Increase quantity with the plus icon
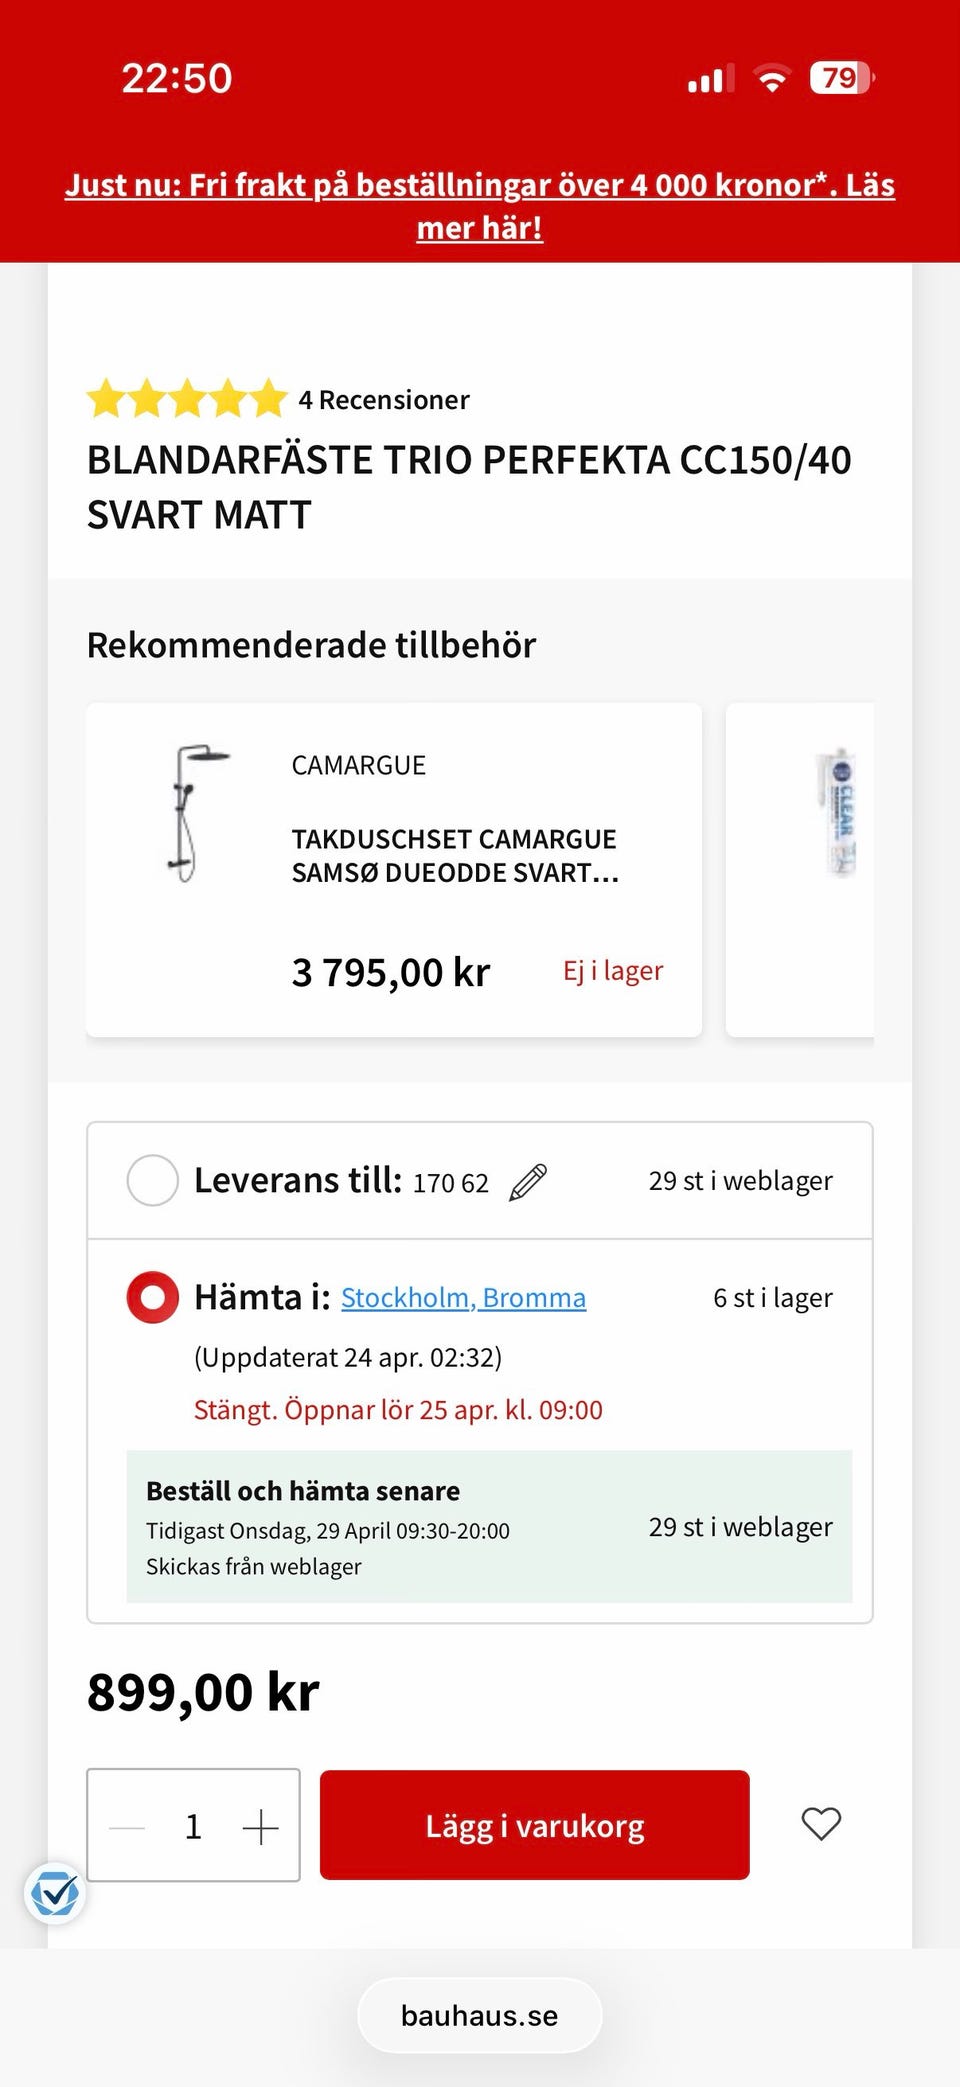Screen dimensions: 960x2087 coord(260,1827)
